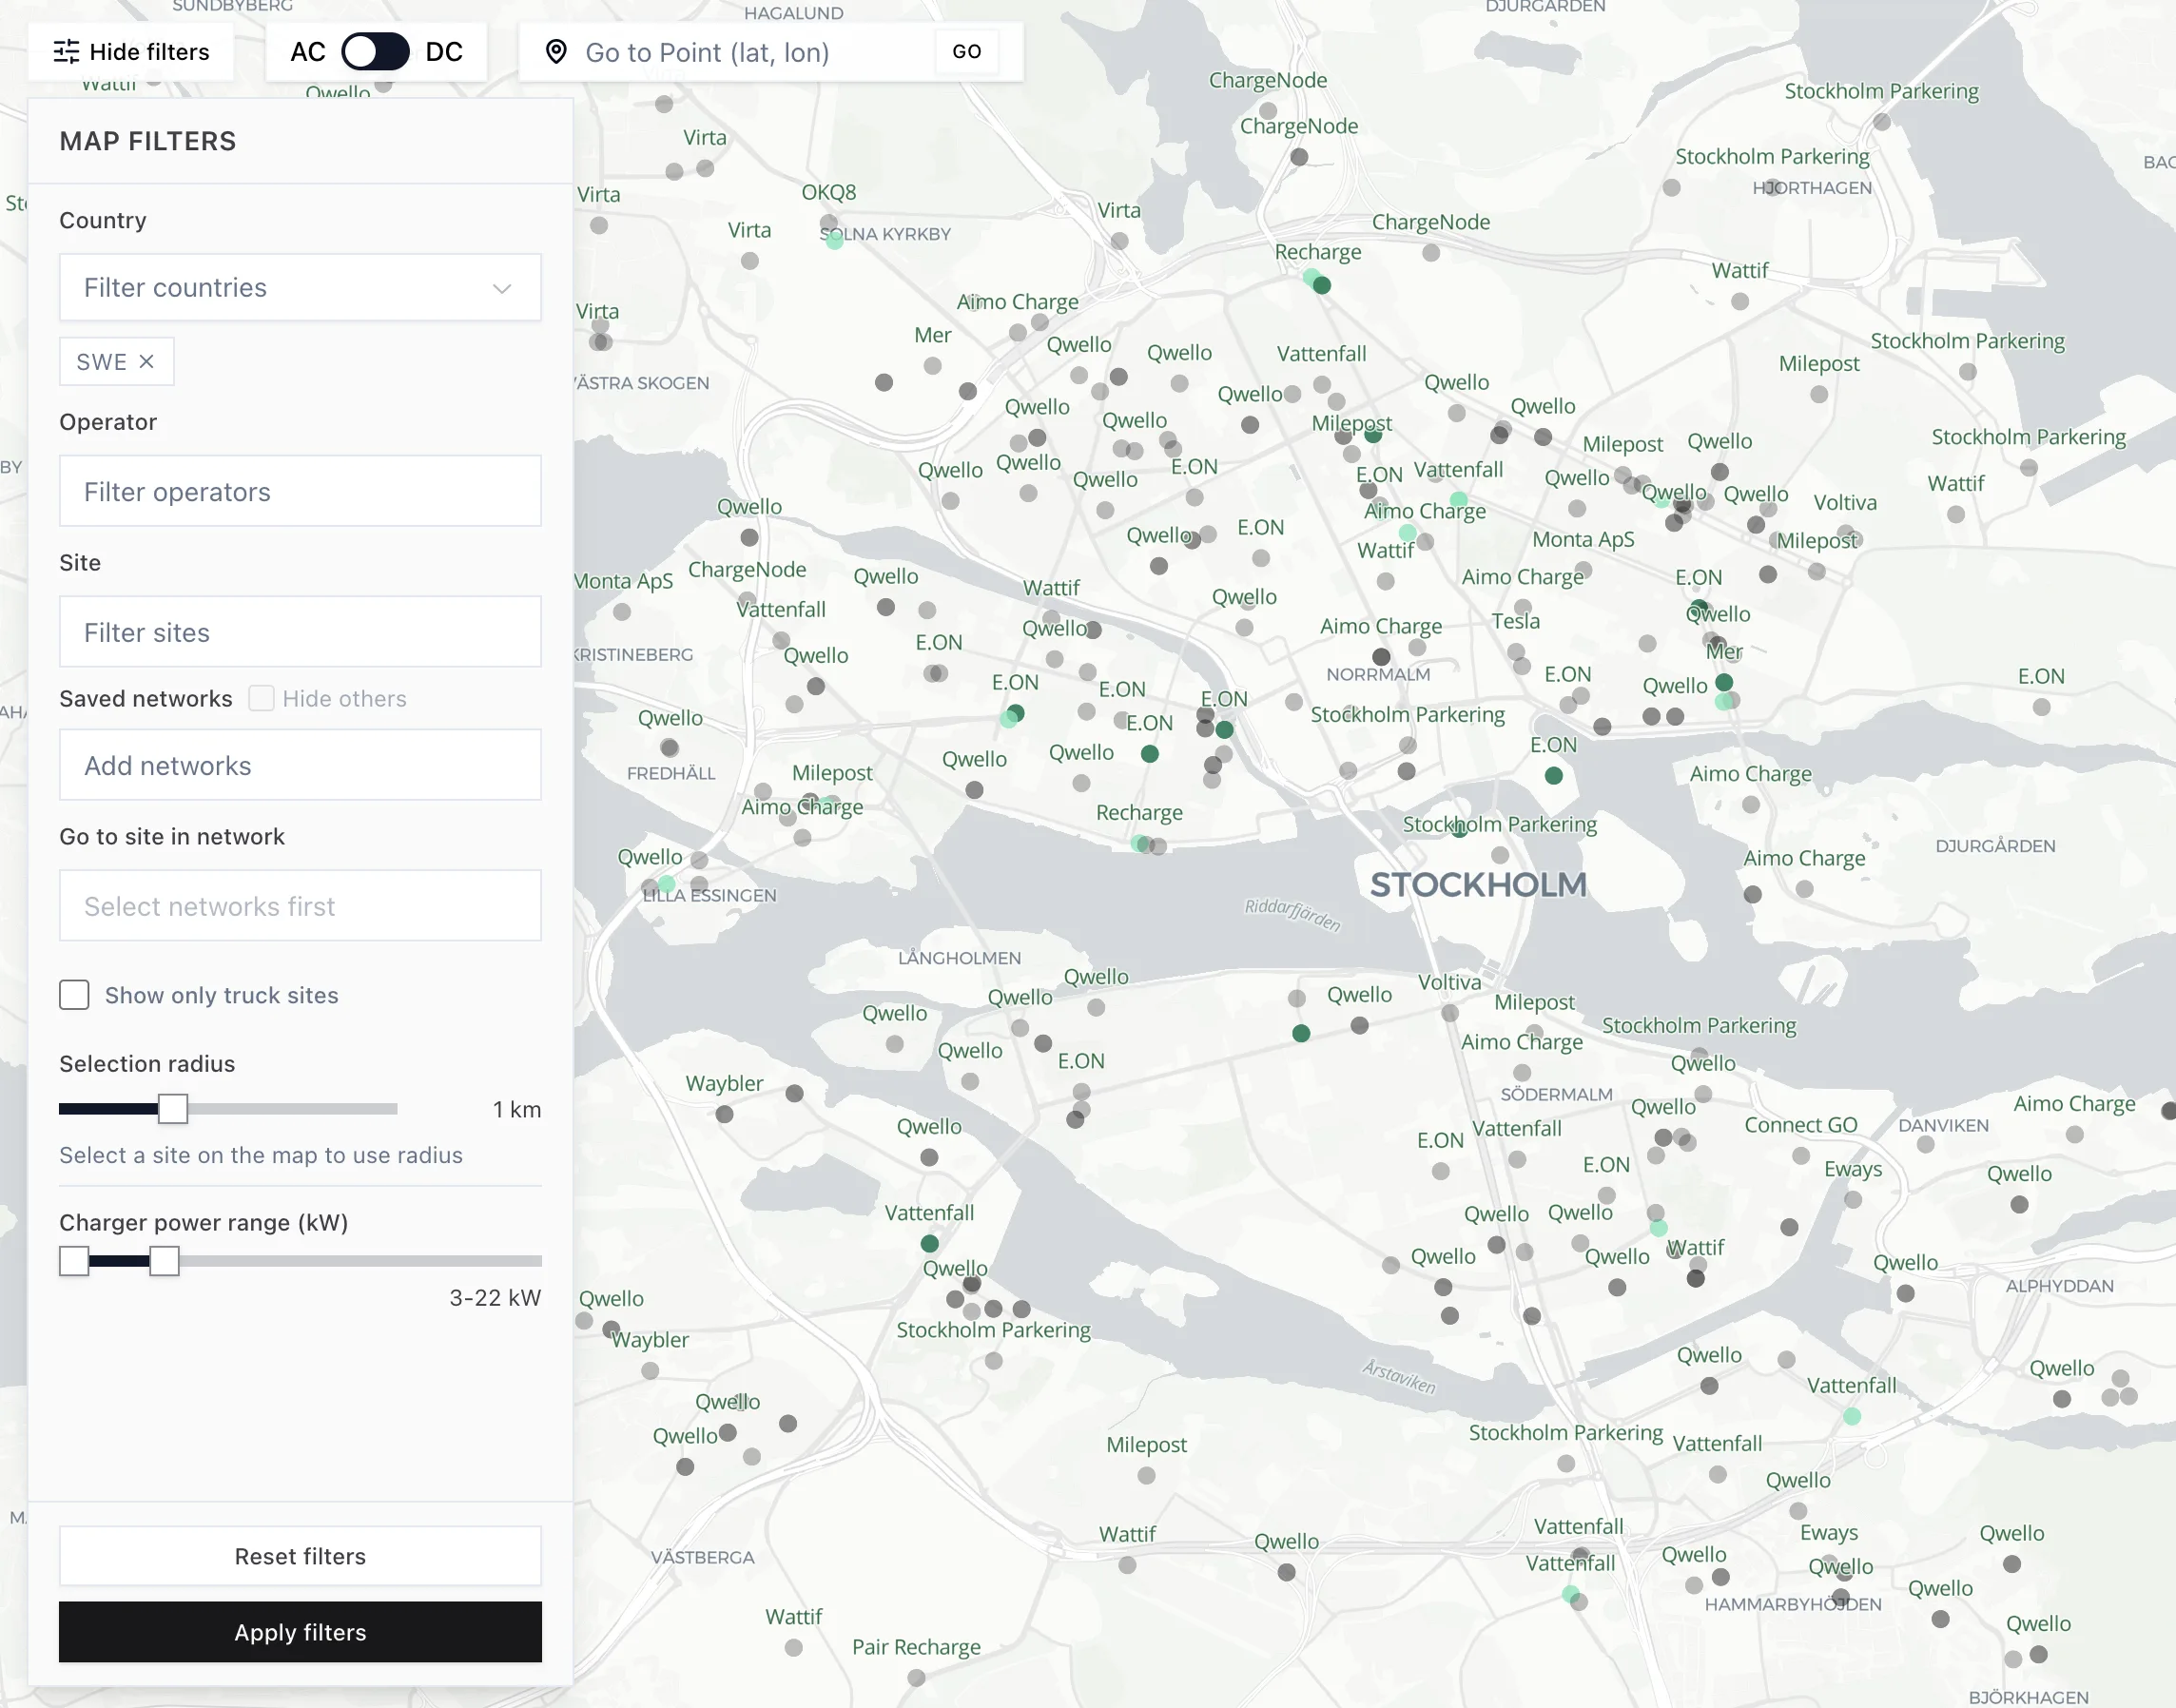
Task: Open the Filter countries dropdown
Action: tap(300, 288)
